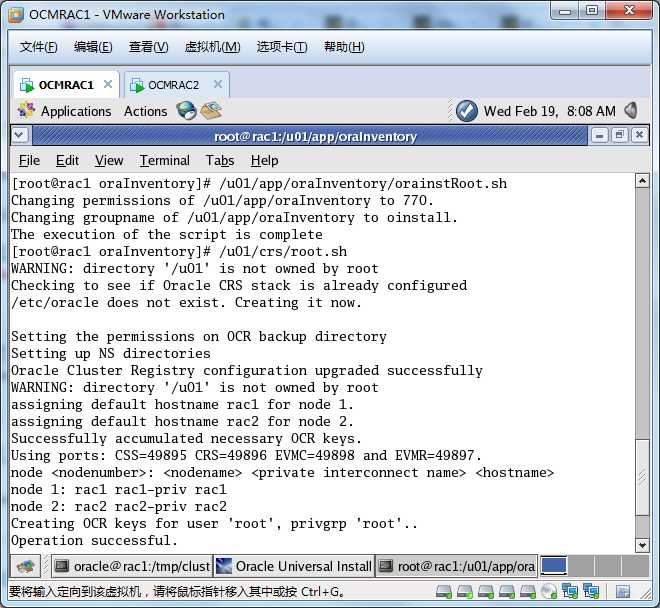Click the update notification checkmark icon
Viewport: 660px width, 608px height.
[467, 111]
